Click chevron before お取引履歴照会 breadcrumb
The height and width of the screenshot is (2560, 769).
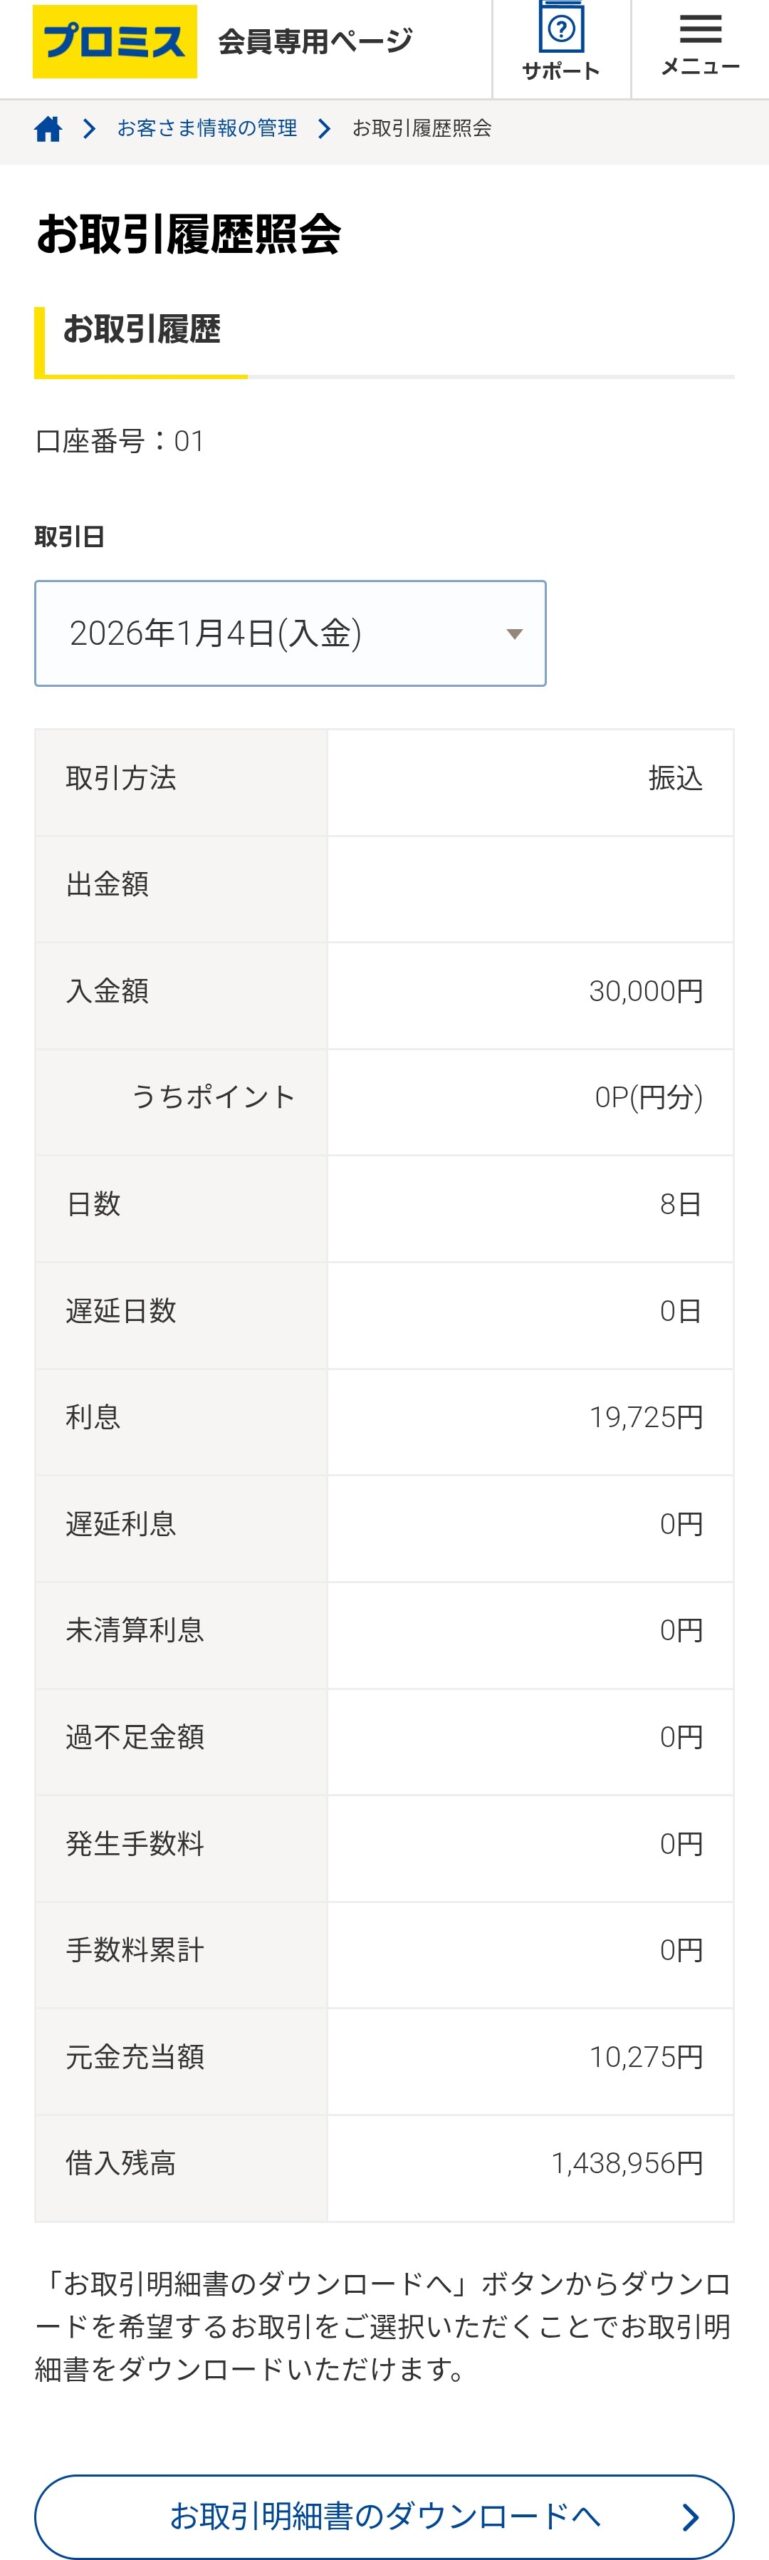click(324, 129)
